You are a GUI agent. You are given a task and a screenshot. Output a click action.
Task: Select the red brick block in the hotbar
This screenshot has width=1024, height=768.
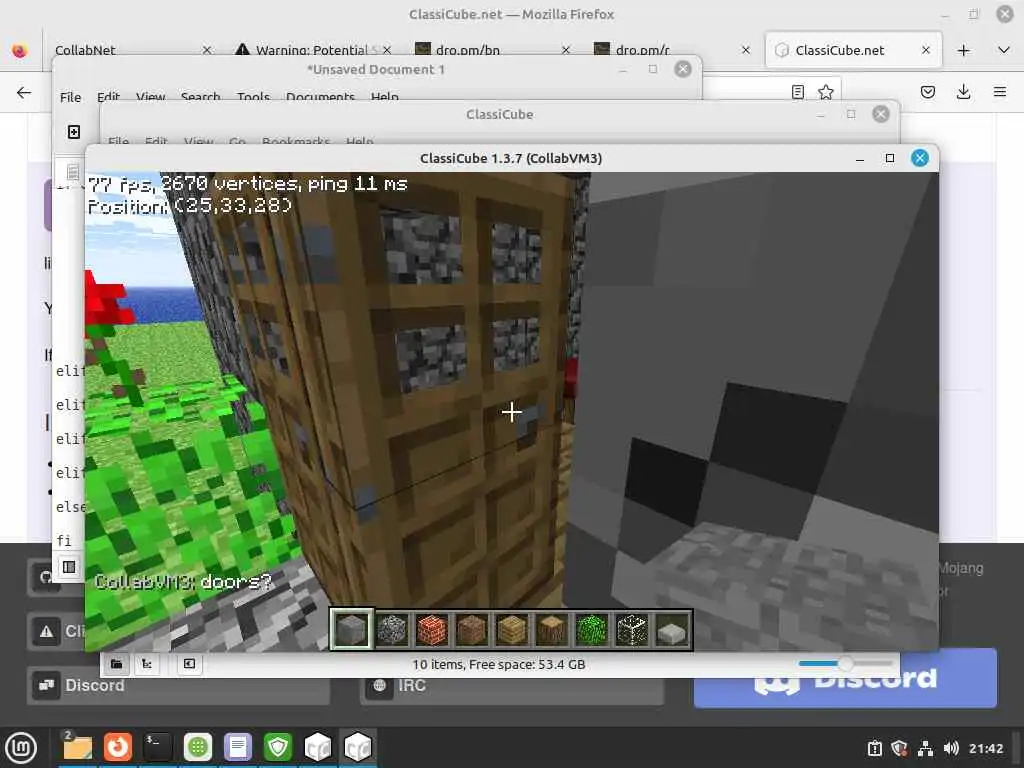point(432,630)
